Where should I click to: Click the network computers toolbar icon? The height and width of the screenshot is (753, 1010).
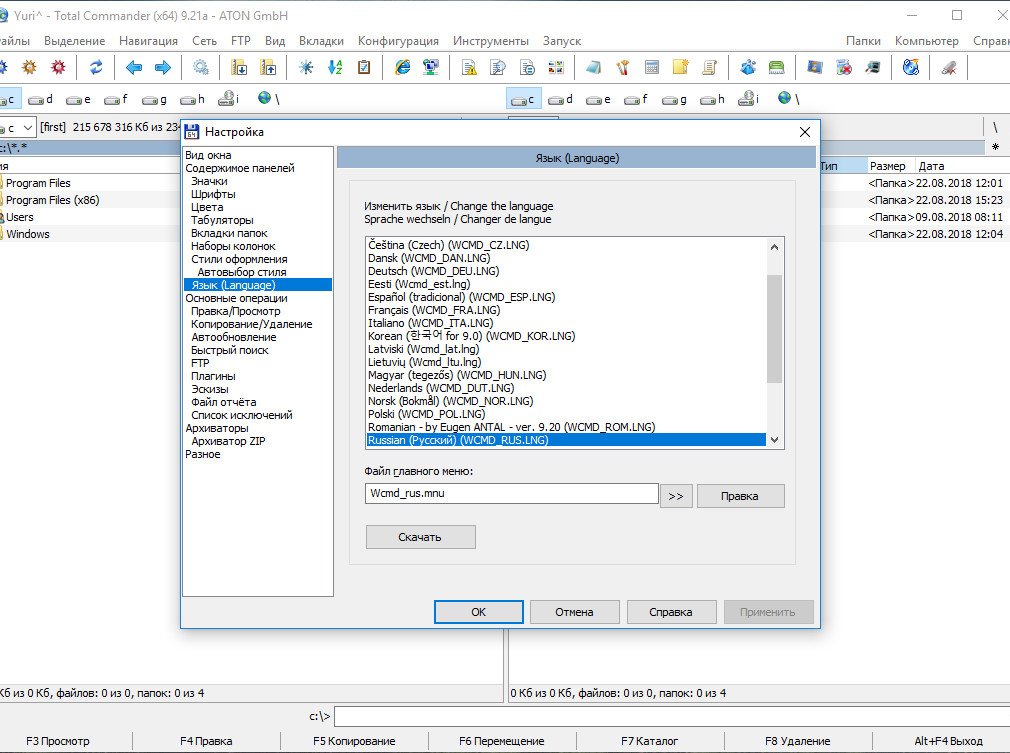click(431, 67)
